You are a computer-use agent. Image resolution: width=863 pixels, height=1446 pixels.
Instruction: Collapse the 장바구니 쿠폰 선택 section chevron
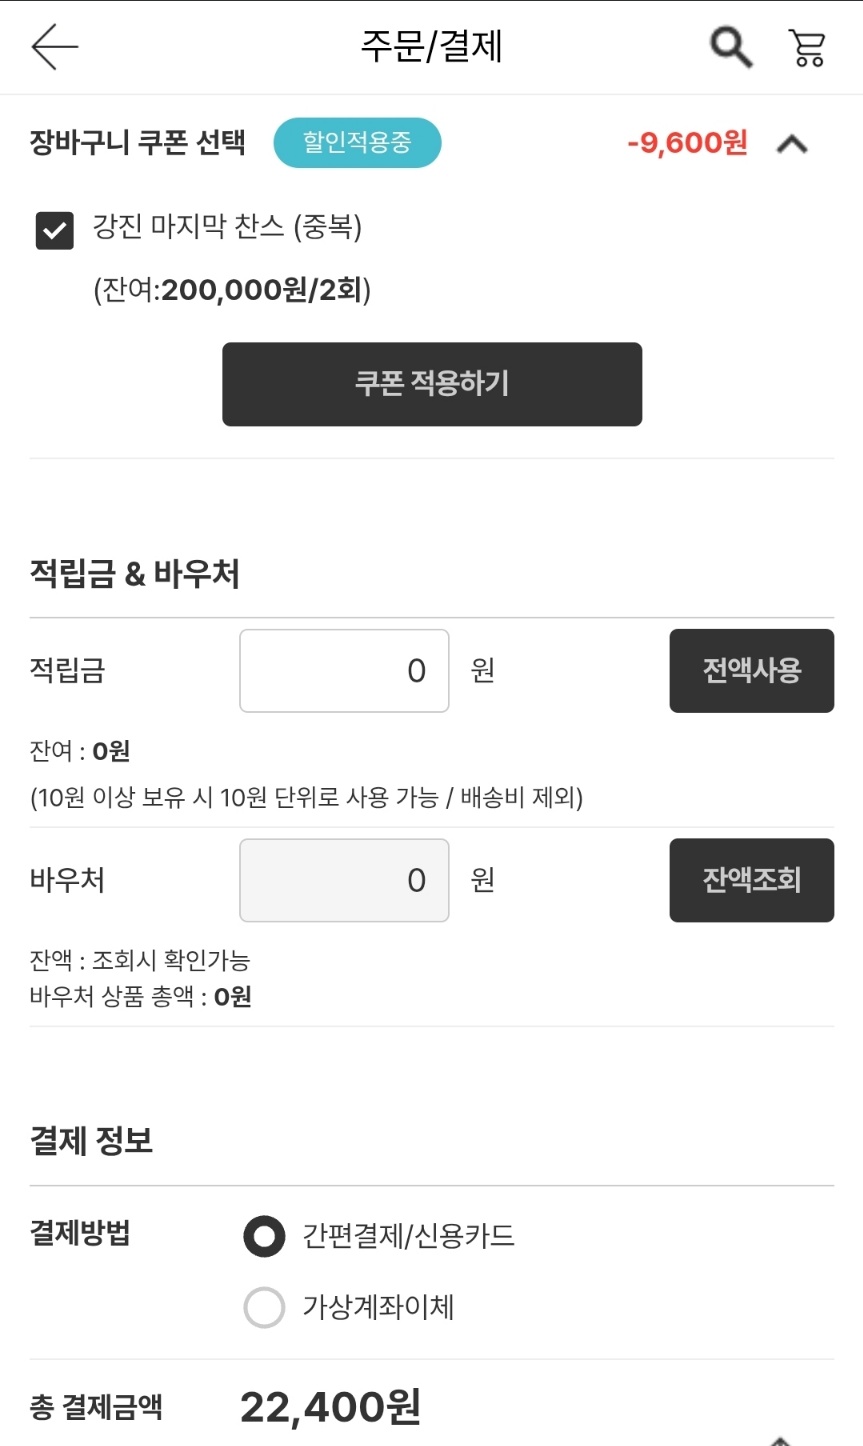pyautogui.click(x=792, y=144)
